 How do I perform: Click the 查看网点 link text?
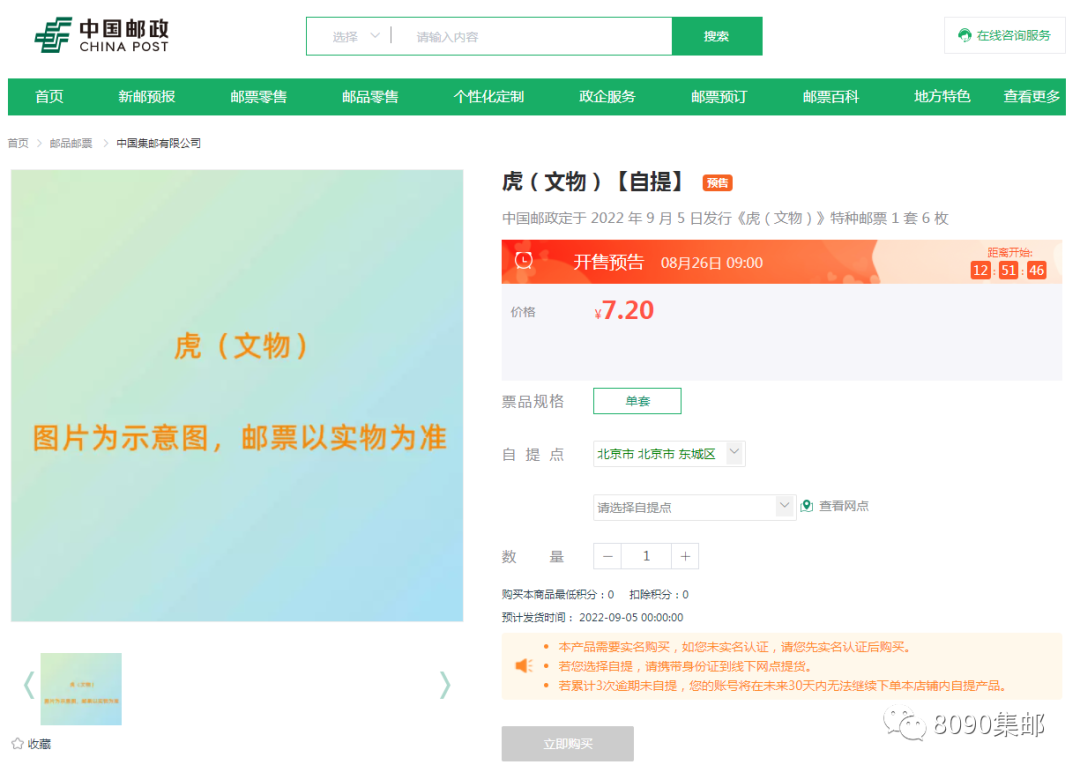[x=844, y=506]
